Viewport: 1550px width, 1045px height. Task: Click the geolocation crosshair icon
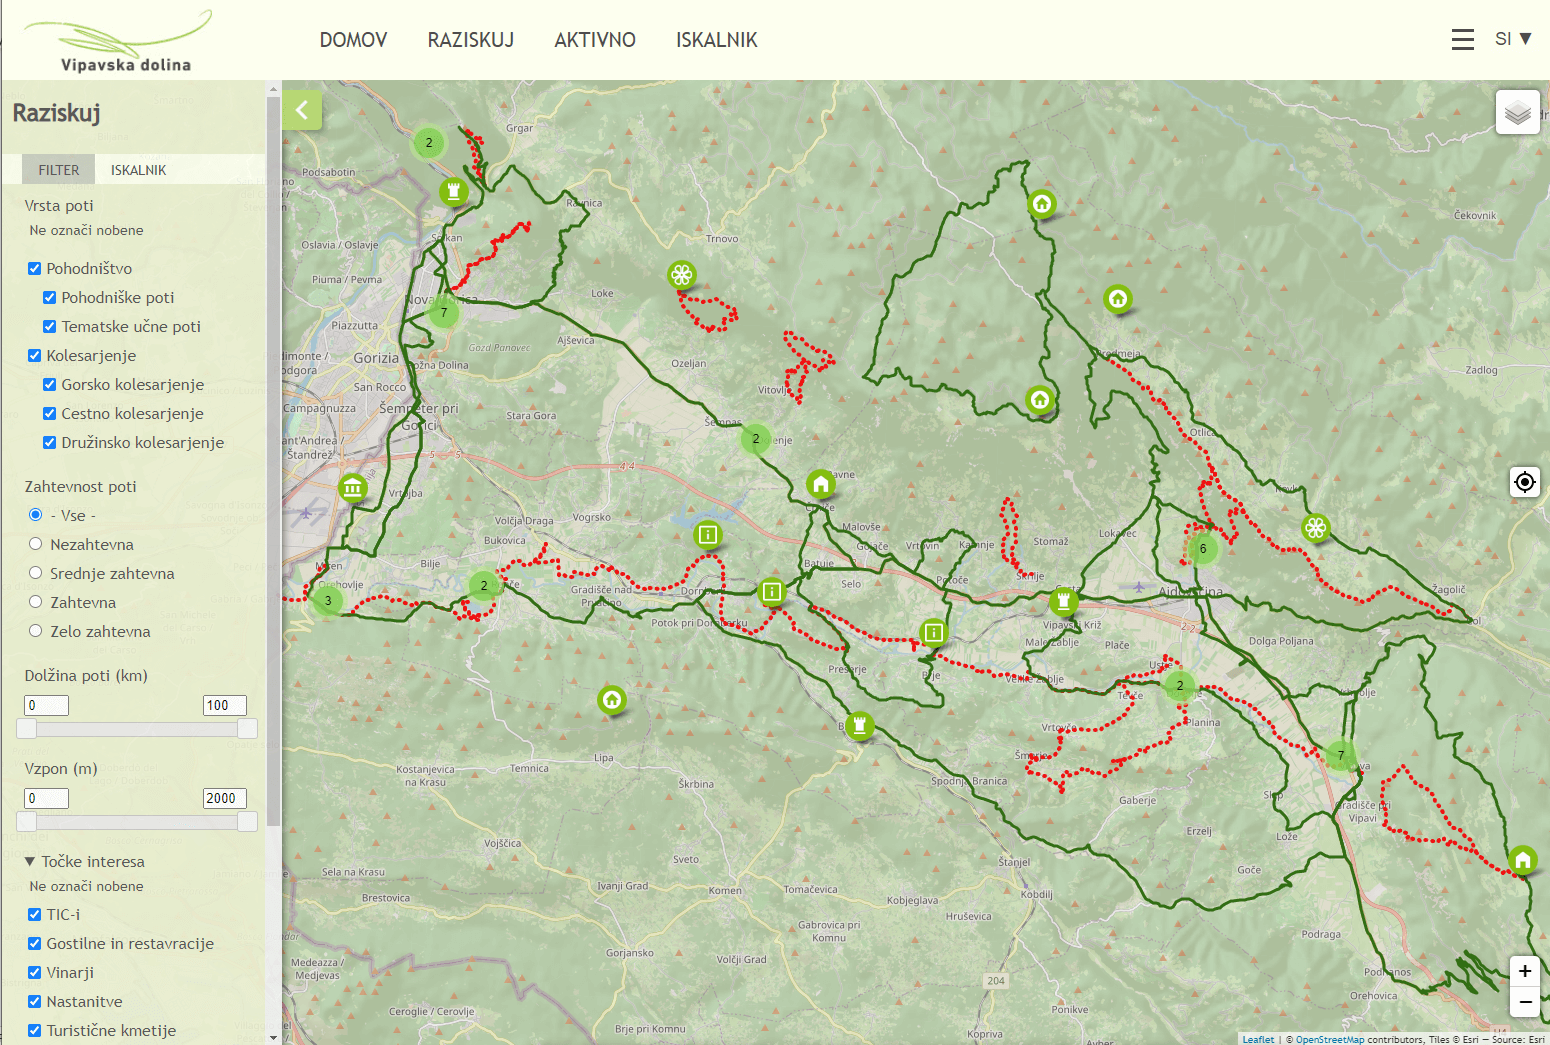(1524, 482)
